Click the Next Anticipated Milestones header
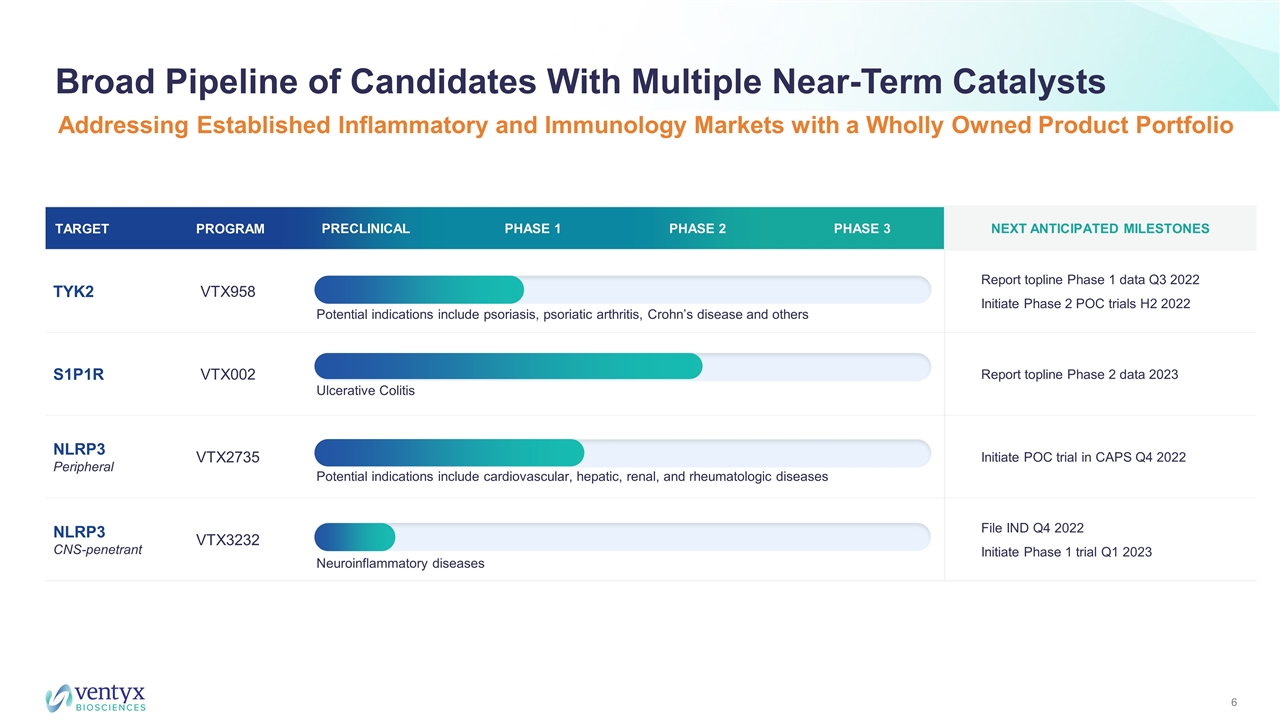The width and height of the screenshot is (1280, 720). pos(1099,228)
